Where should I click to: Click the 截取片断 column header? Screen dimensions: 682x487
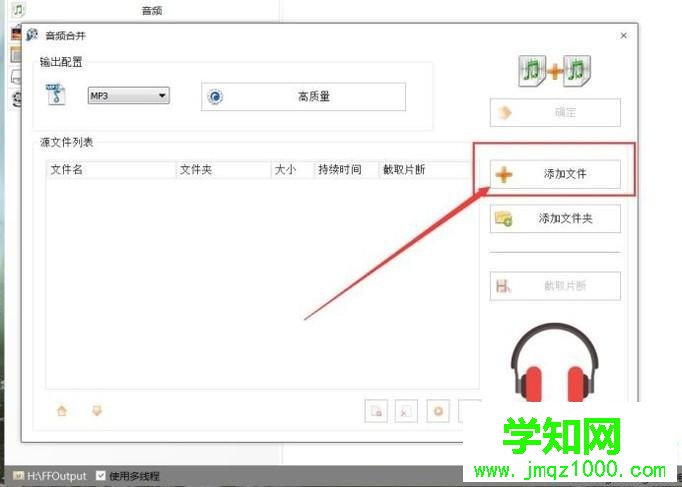pos(428,170)
